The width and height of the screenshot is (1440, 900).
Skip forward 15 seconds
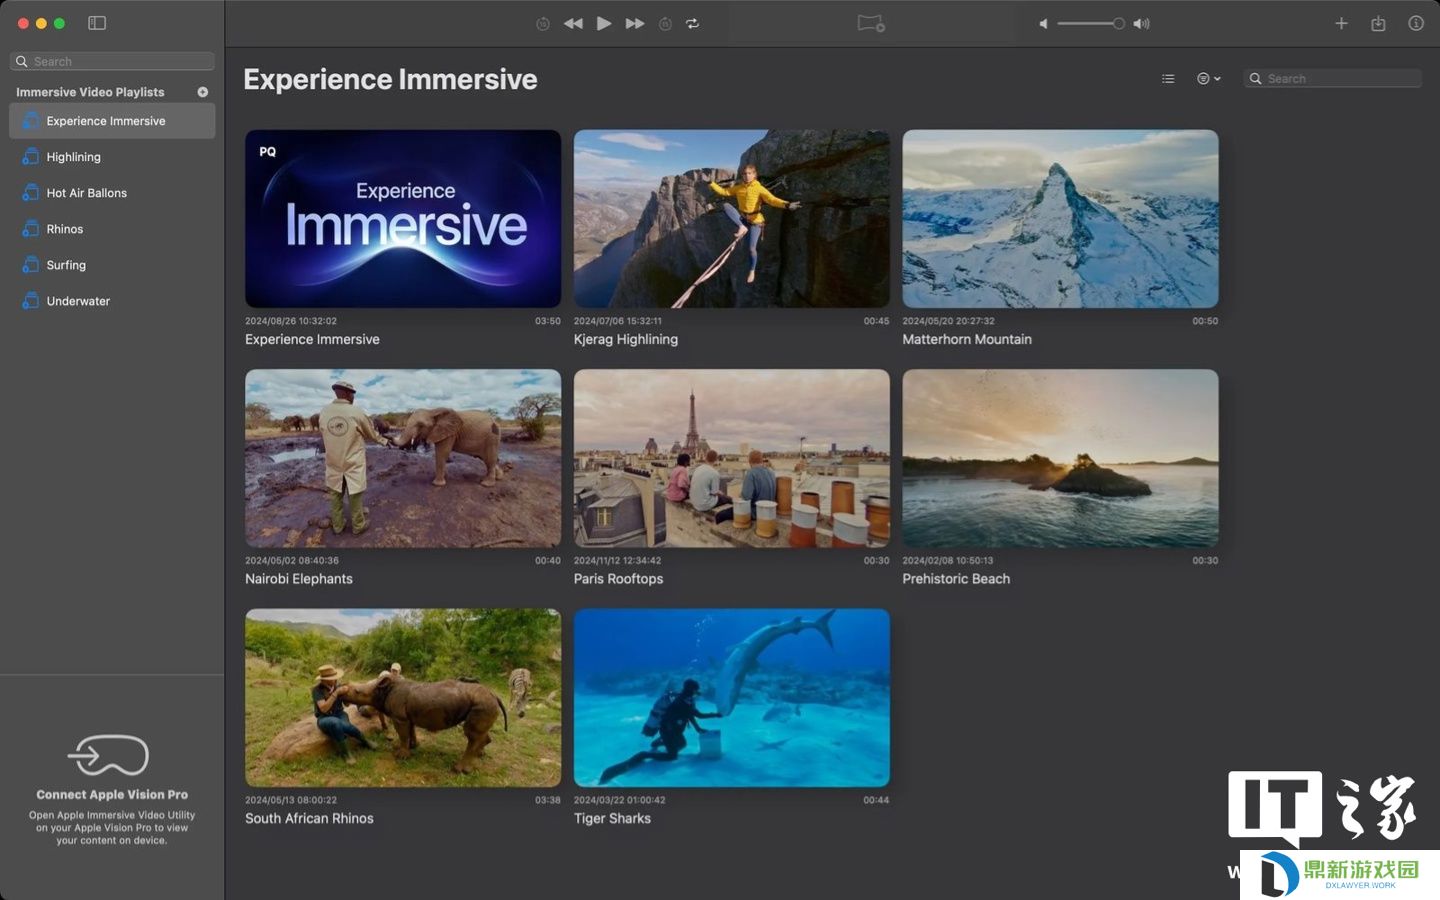(665, 23)
